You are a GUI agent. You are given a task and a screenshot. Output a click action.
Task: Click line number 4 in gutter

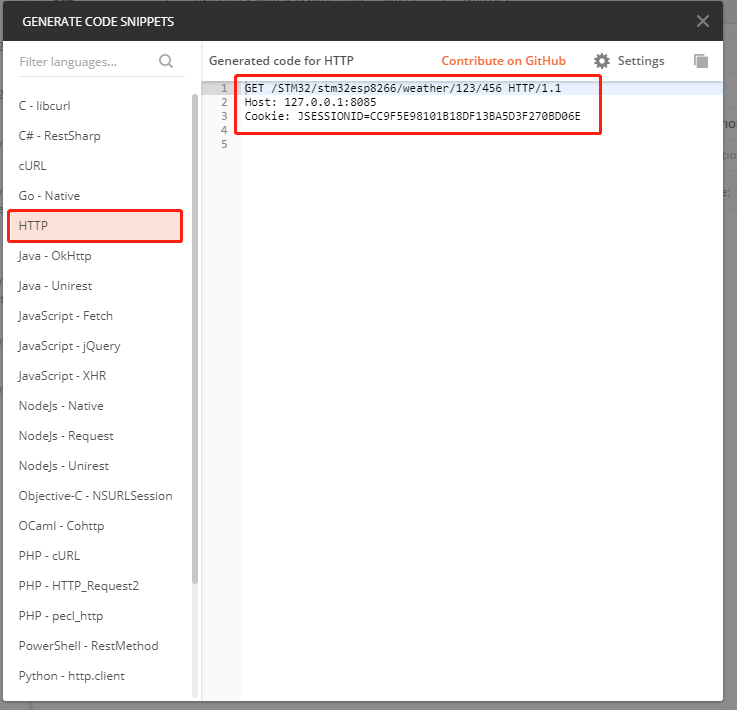[x=224, y=130]
